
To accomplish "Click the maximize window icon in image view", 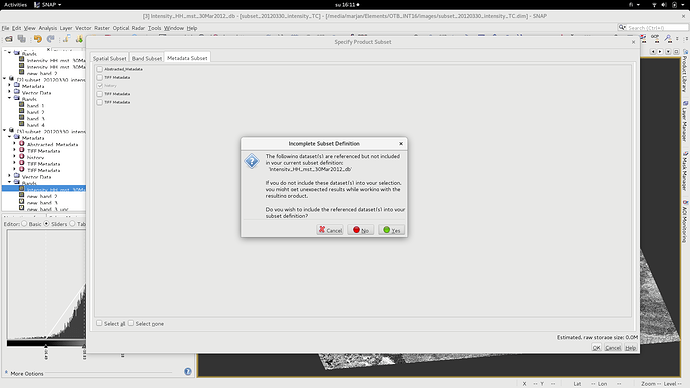I will 676,51.
